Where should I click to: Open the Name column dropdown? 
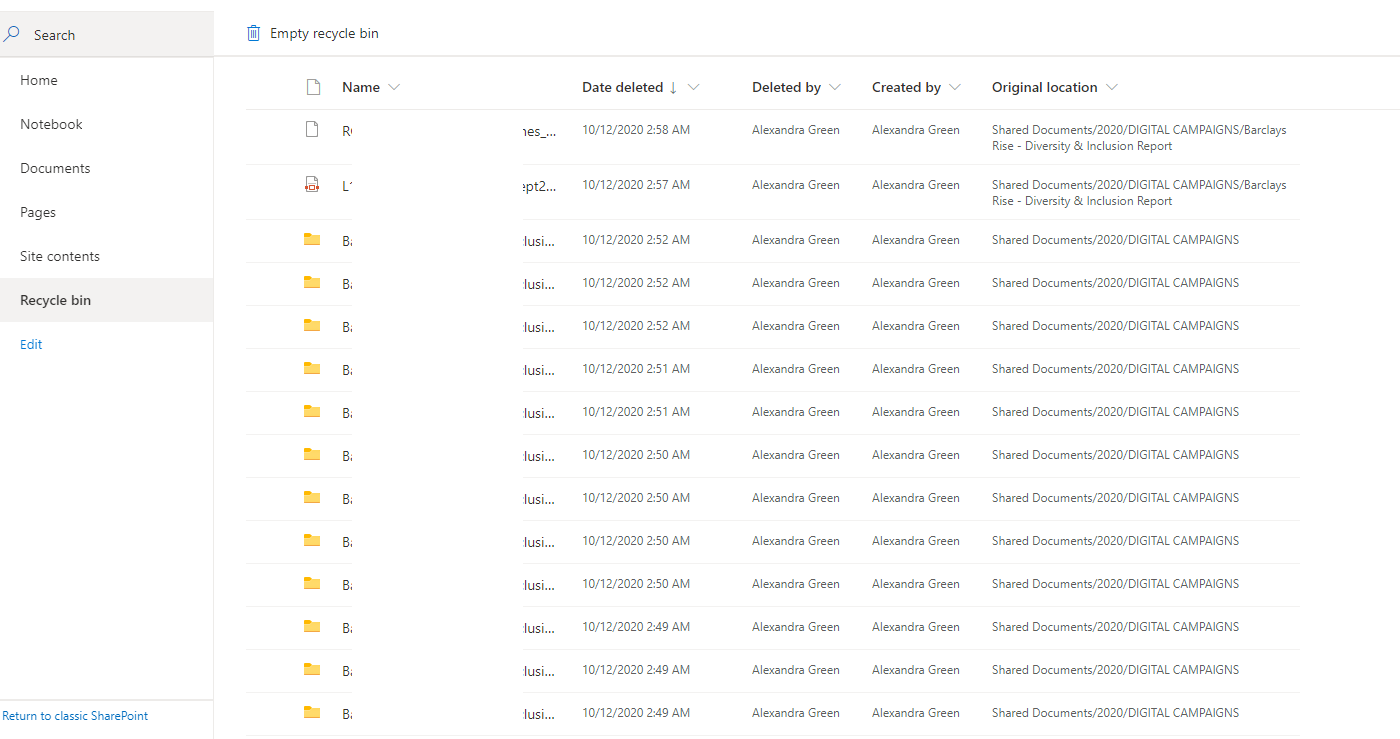pyautogui.click(x=394, y=87)
